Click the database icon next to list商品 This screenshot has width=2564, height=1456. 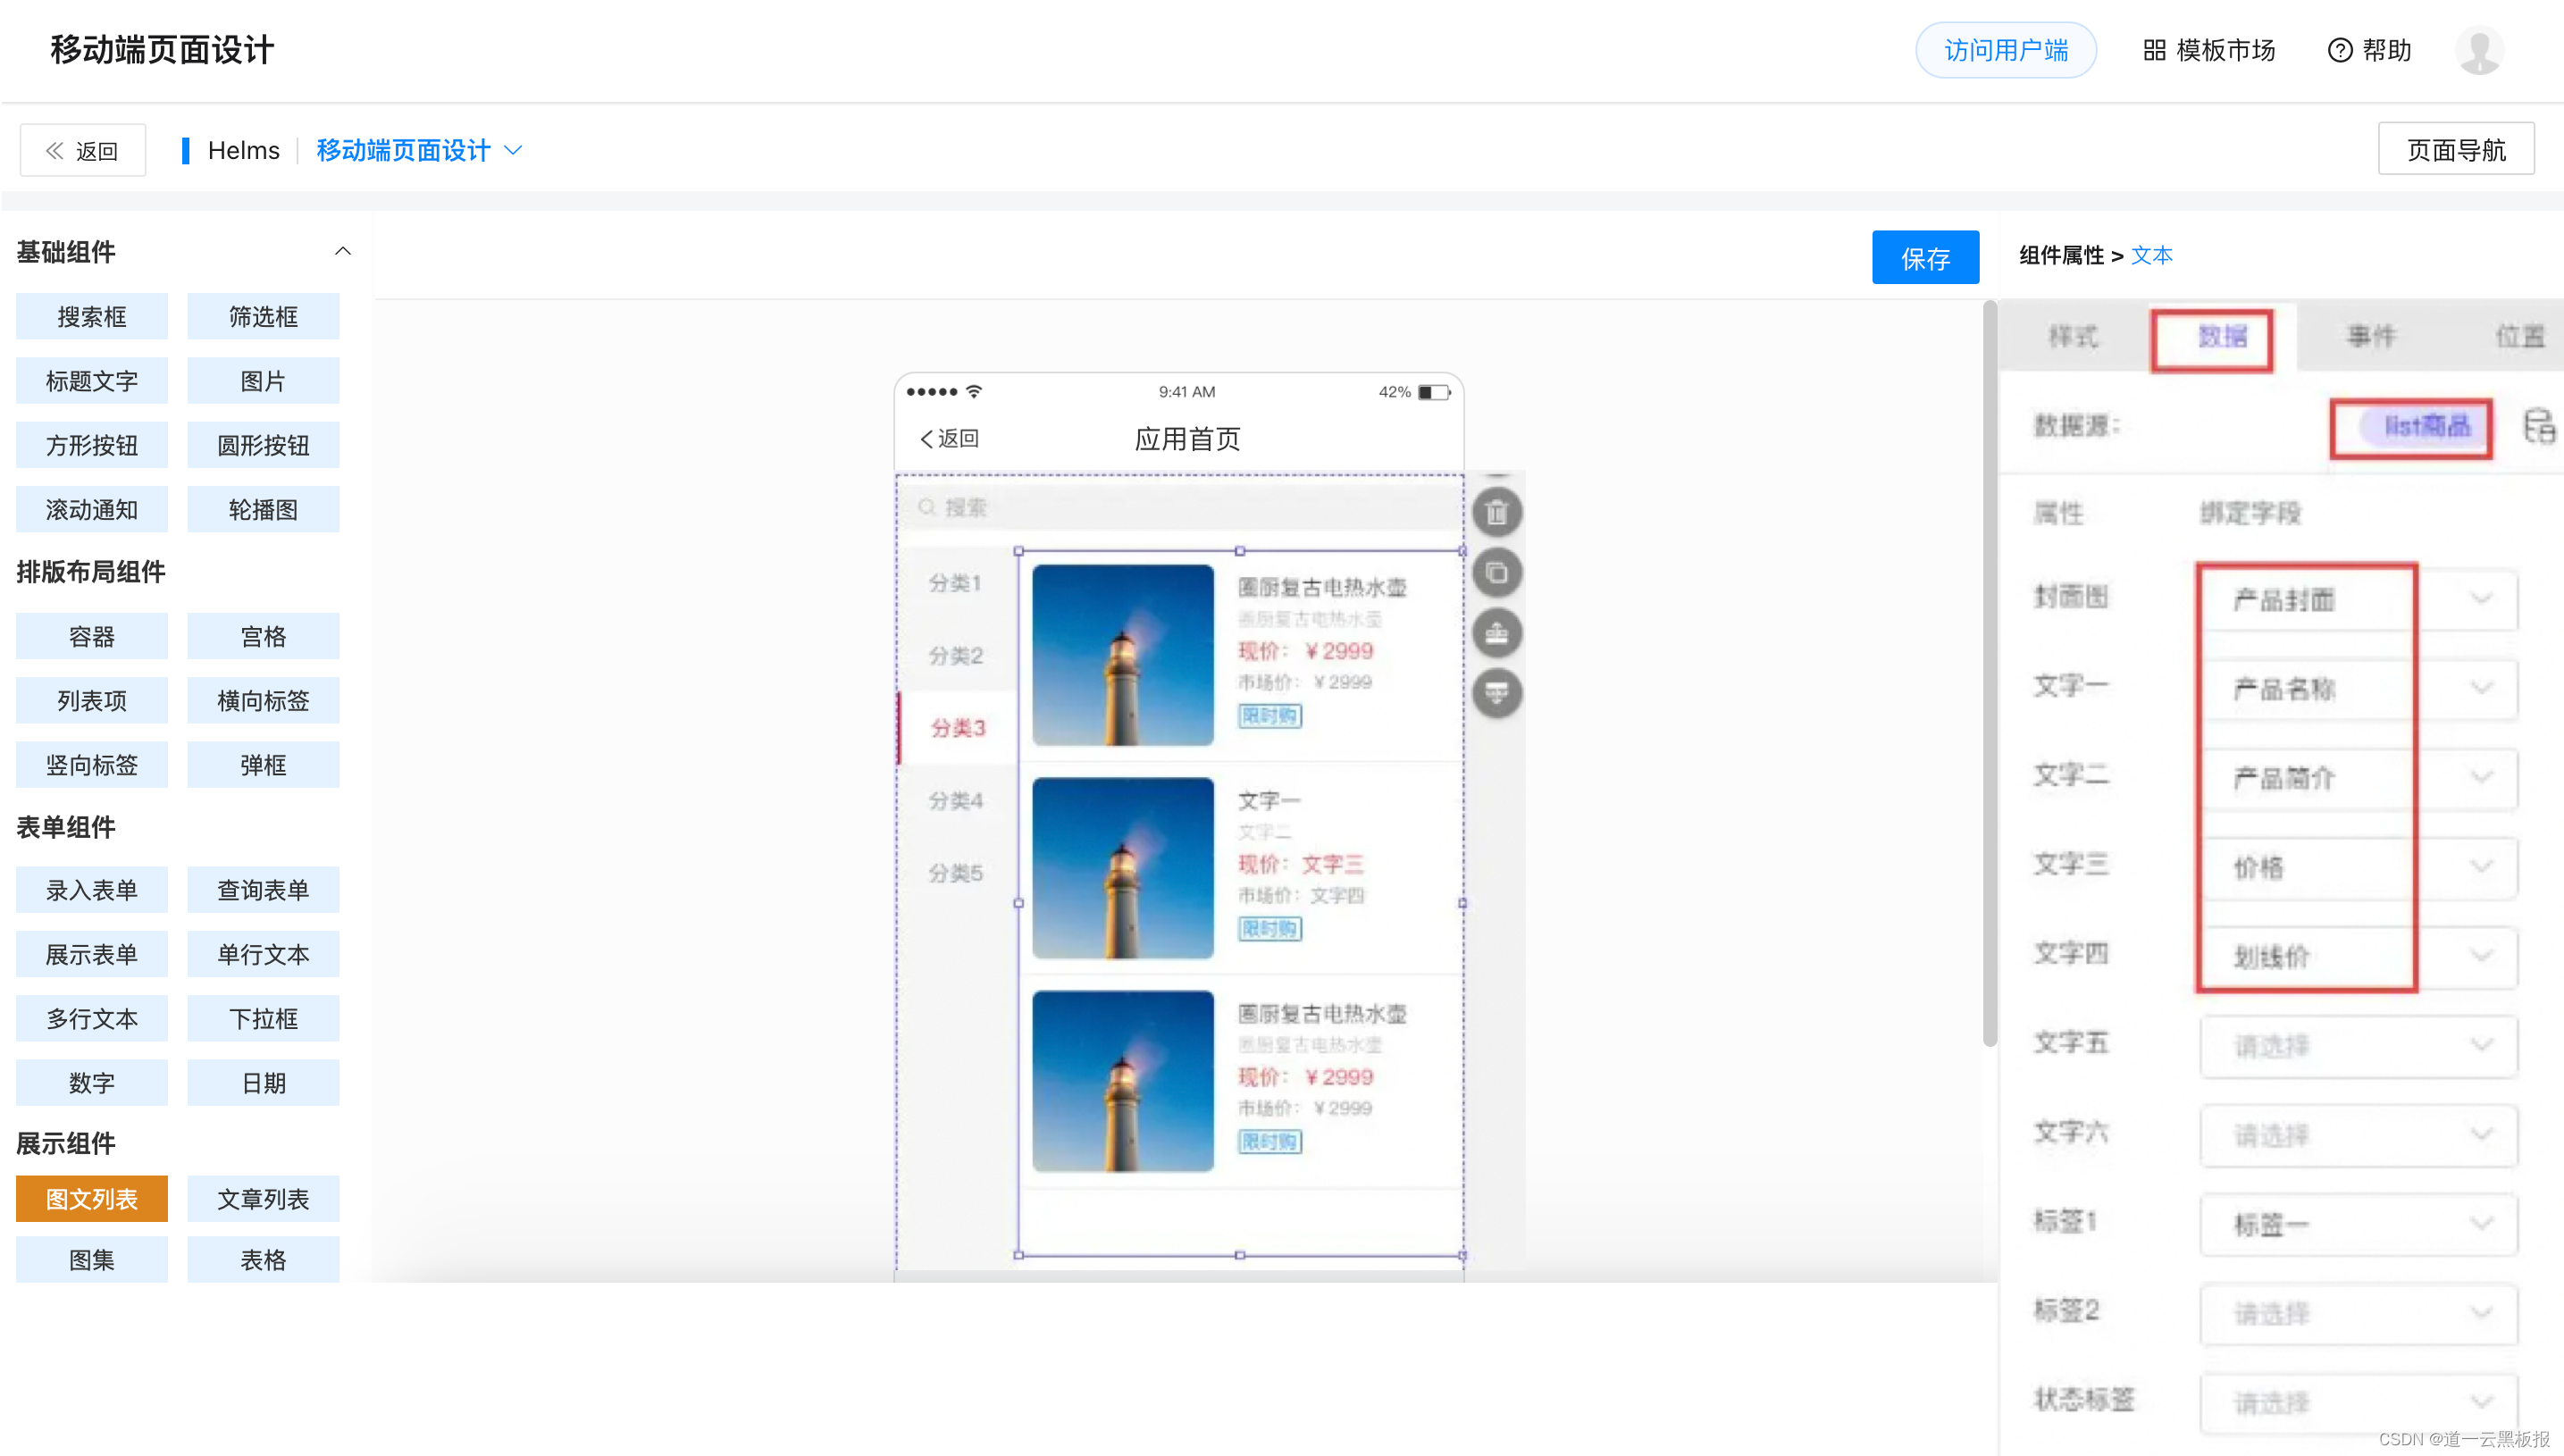2538,426
